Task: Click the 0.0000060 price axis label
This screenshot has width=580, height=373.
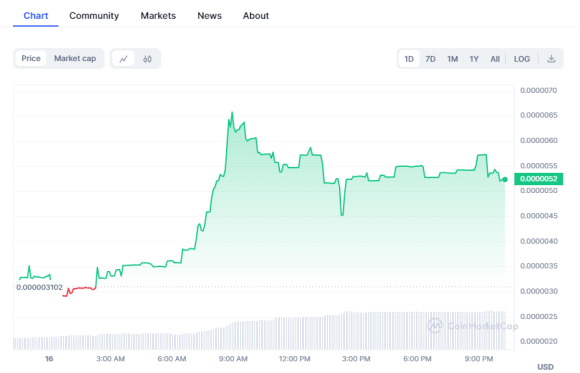Action: pos(539,140)
